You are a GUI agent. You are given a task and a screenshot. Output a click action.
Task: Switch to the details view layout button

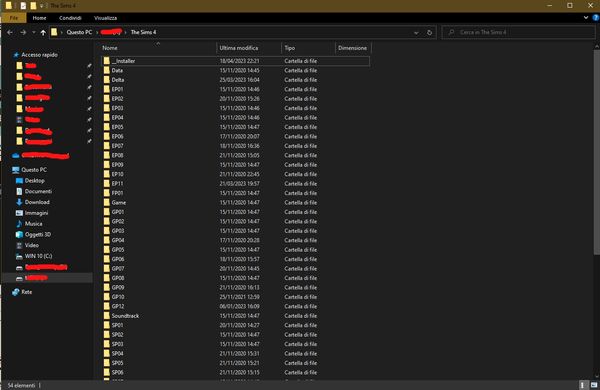click(x=583, y=385)
